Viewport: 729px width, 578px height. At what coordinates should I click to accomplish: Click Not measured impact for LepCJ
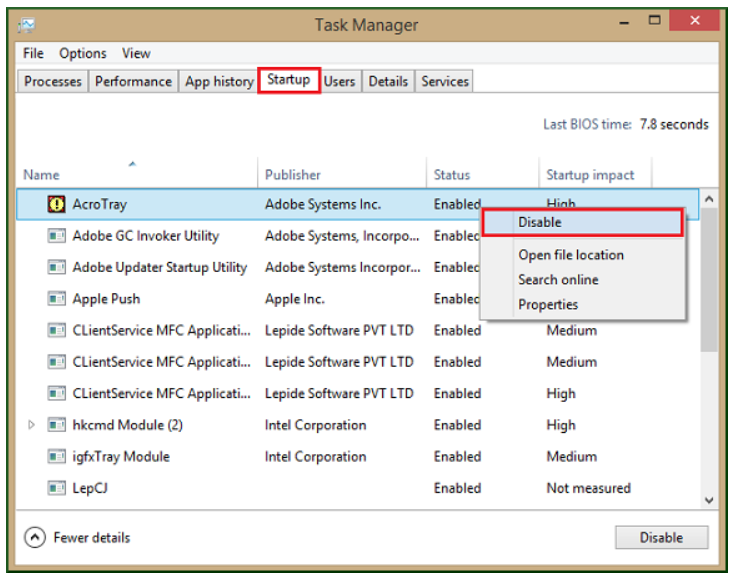click(x=589, y=488)
